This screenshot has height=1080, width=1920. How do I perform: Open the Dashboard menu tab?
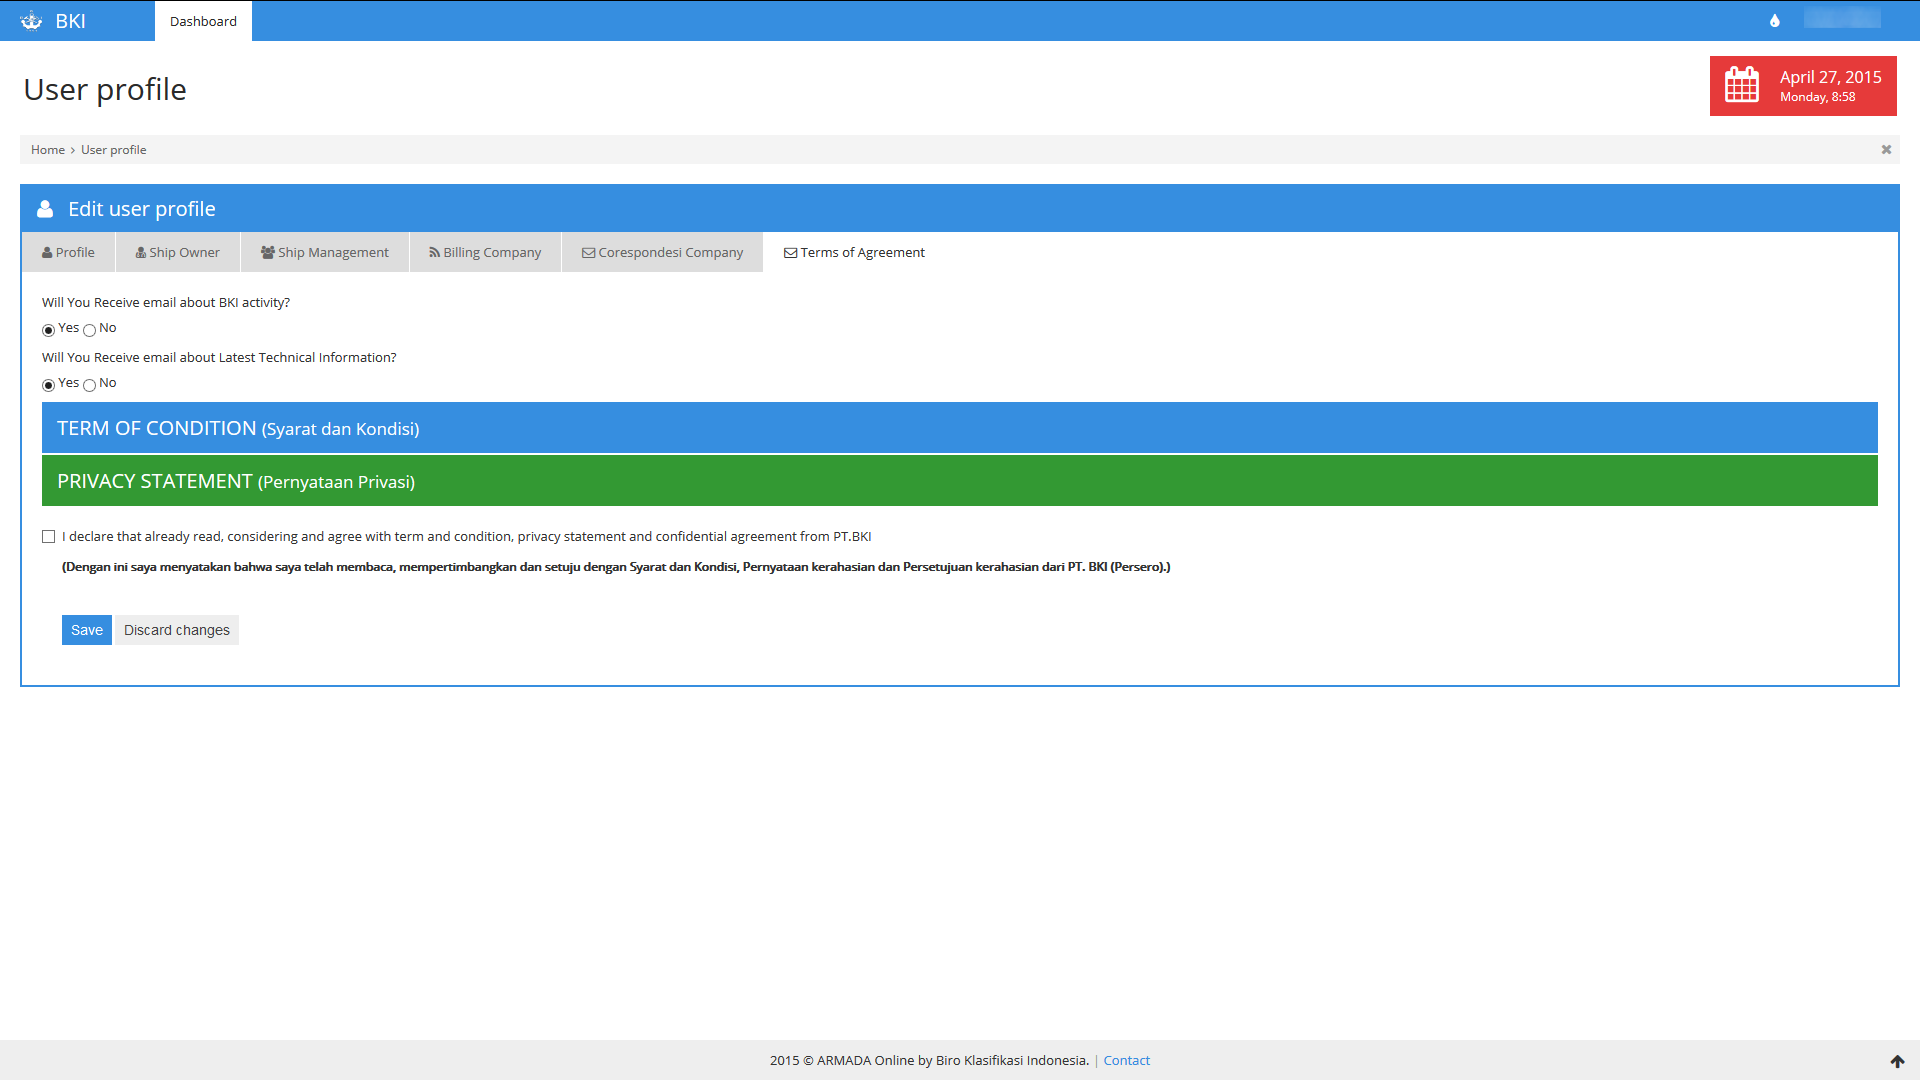[203, 21]
